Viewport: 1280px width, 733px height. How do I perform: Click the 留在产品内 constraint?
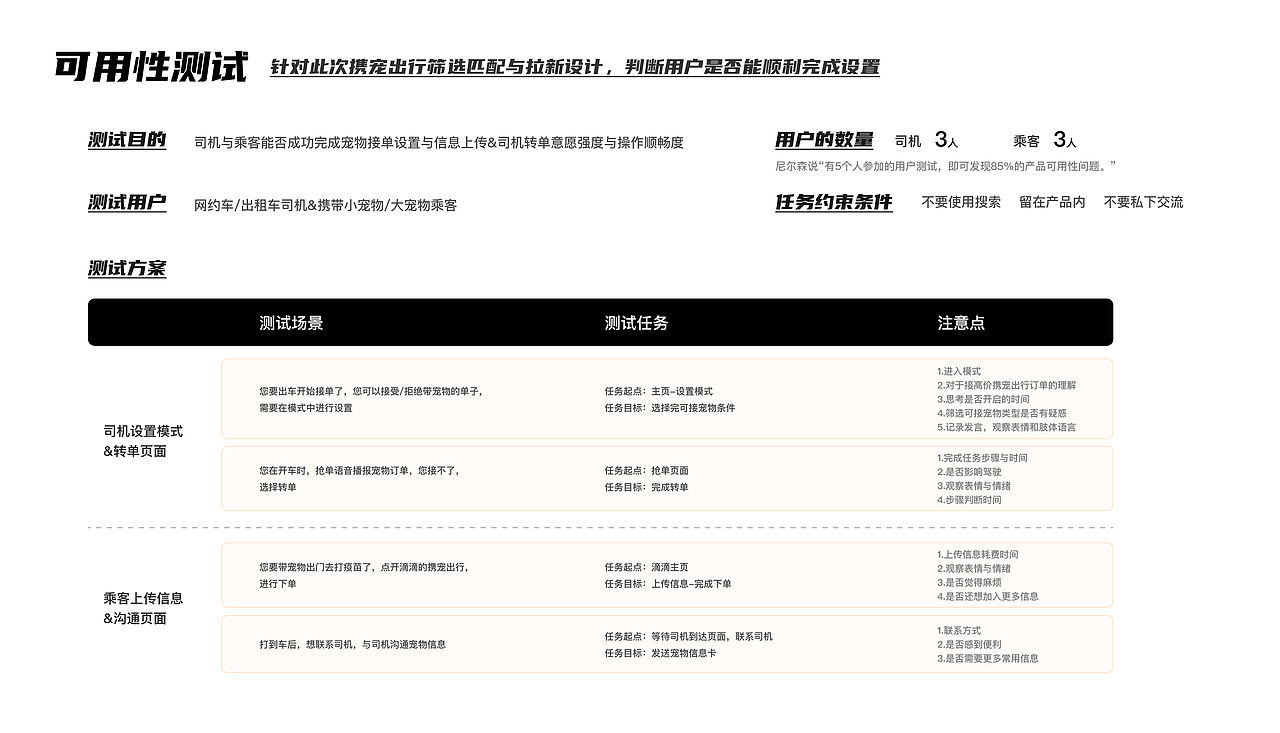point(1052,202)
